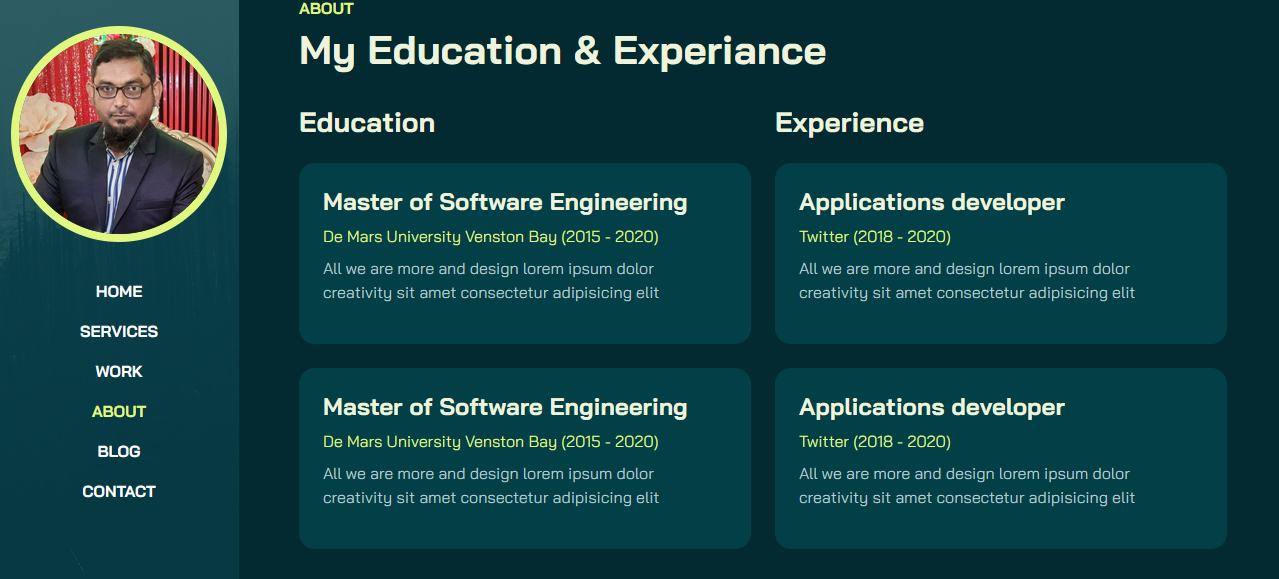Open the CONTACT sidebar link
Image resolution: width=1279 pixels, height=579 pixels.
[x=119, y=491]
